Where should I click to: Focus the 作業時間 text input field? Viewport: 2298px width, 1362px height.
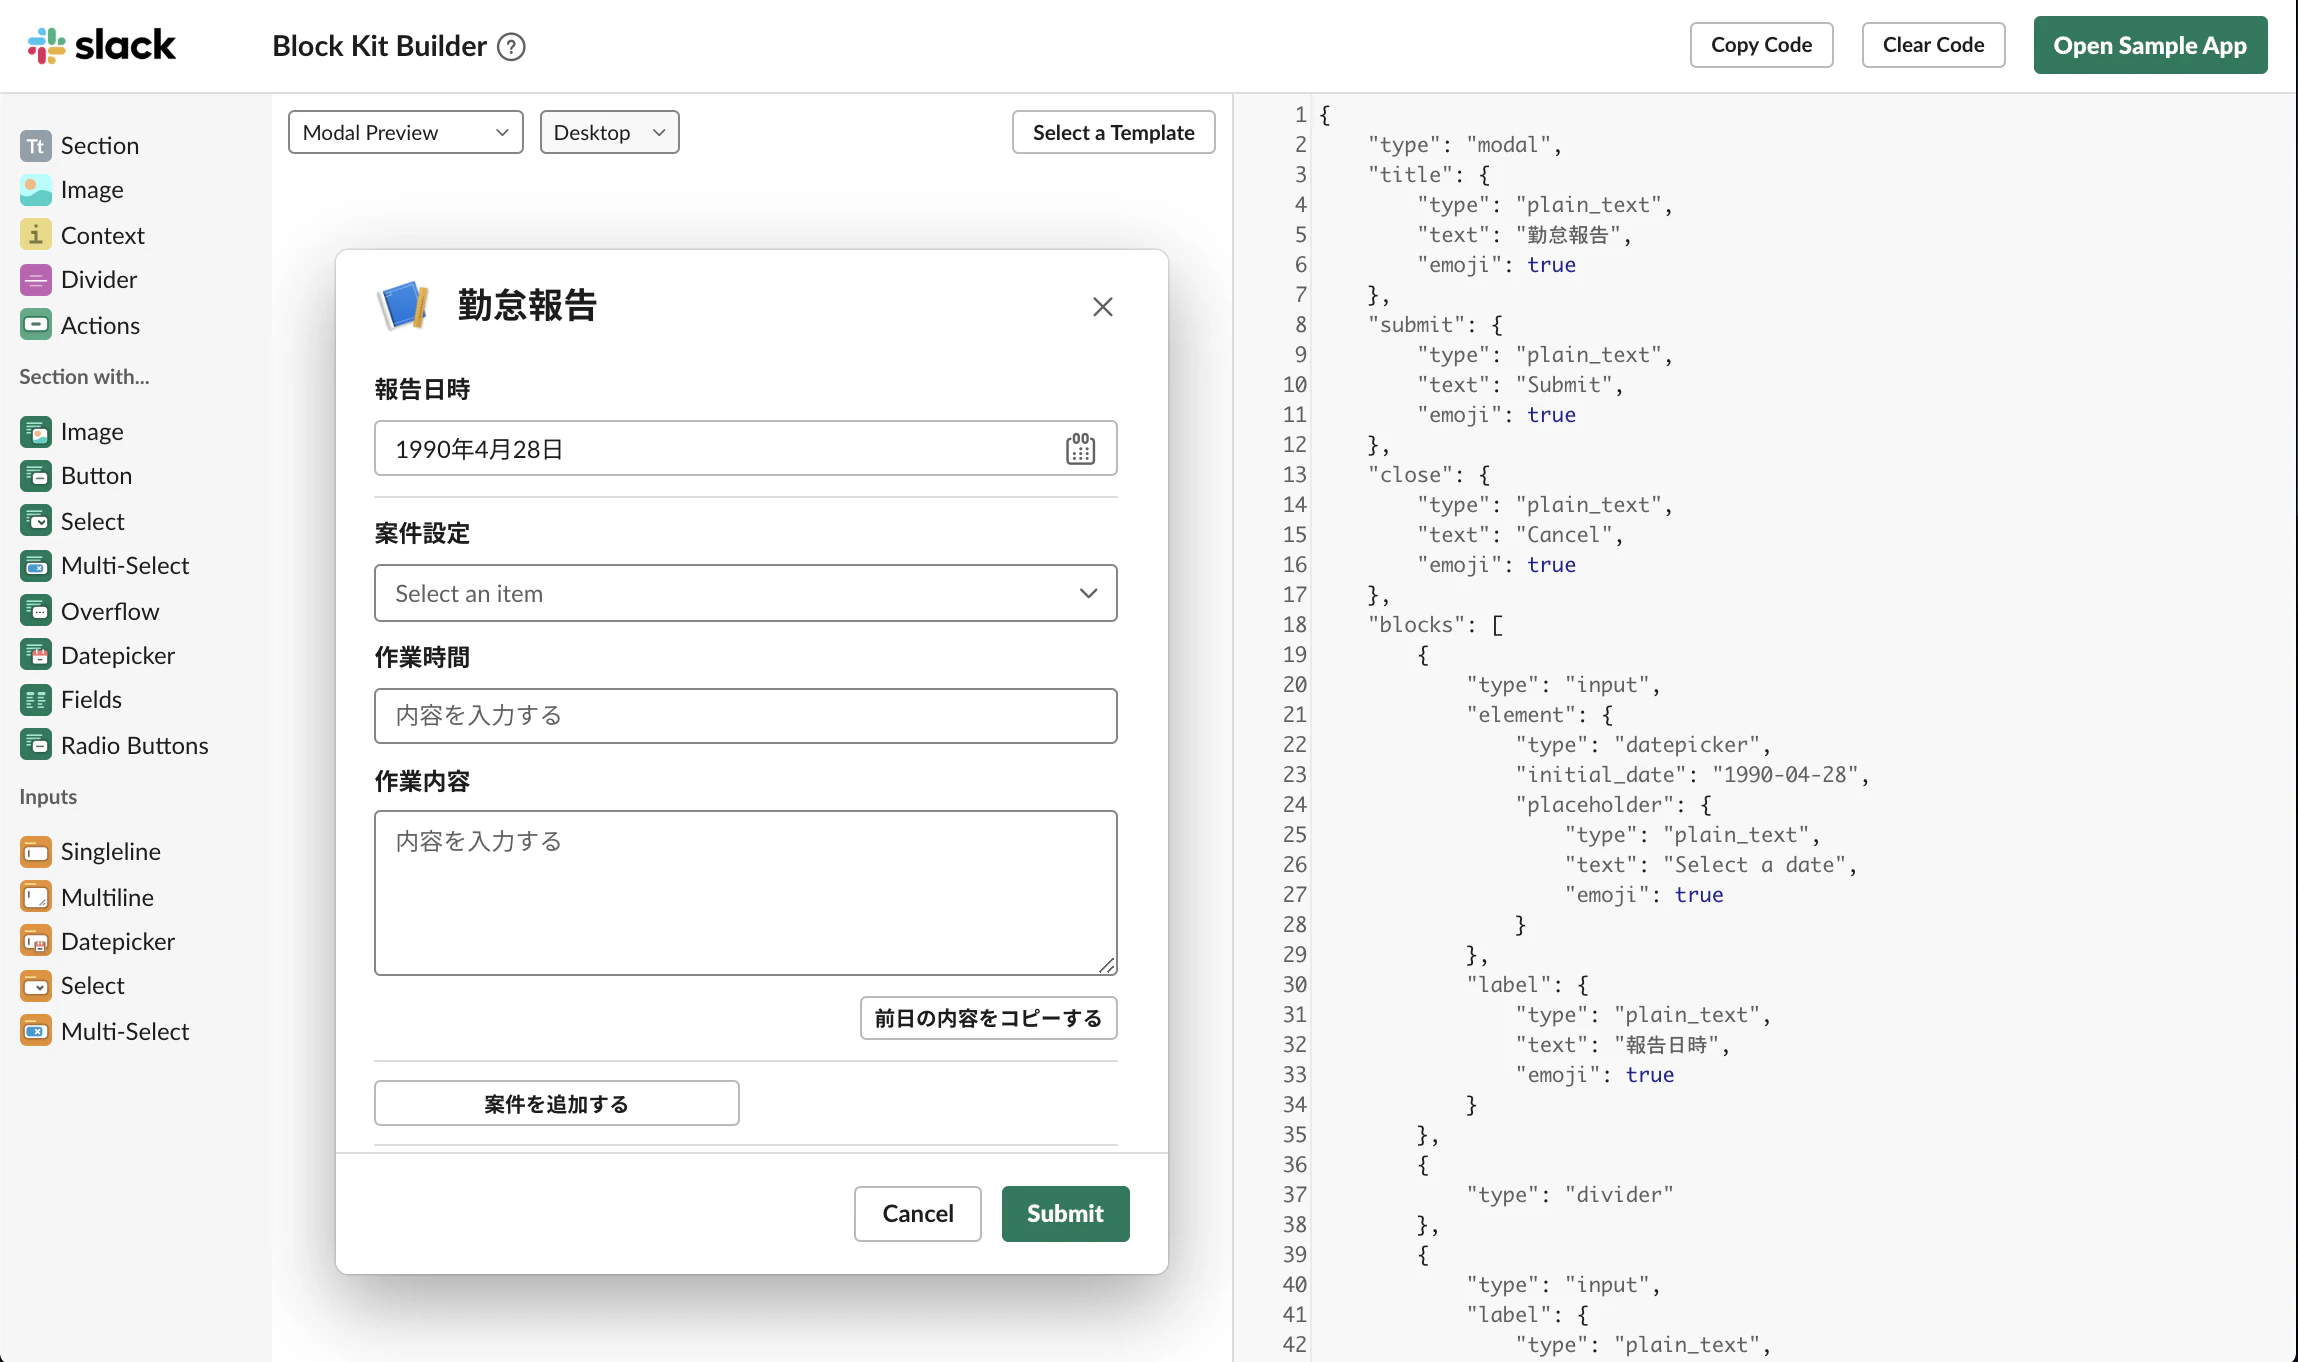pos(745,716)
